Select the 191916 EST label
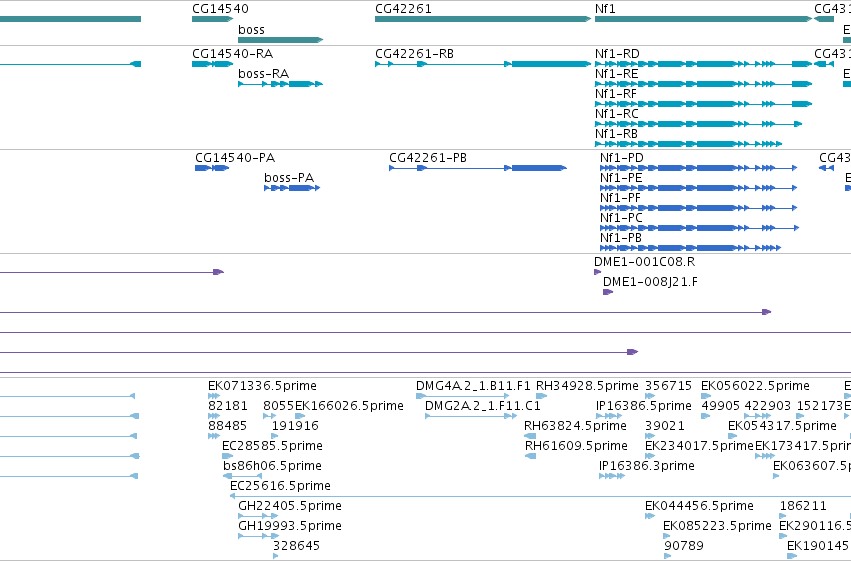Image resolution: width=851 pixels, height=561 pixels. (295, 426)
